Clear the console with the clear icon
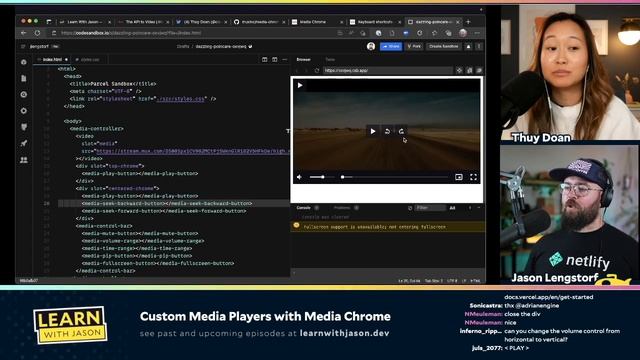This screenshot has width=640, height=360. [x=410, y=208]
